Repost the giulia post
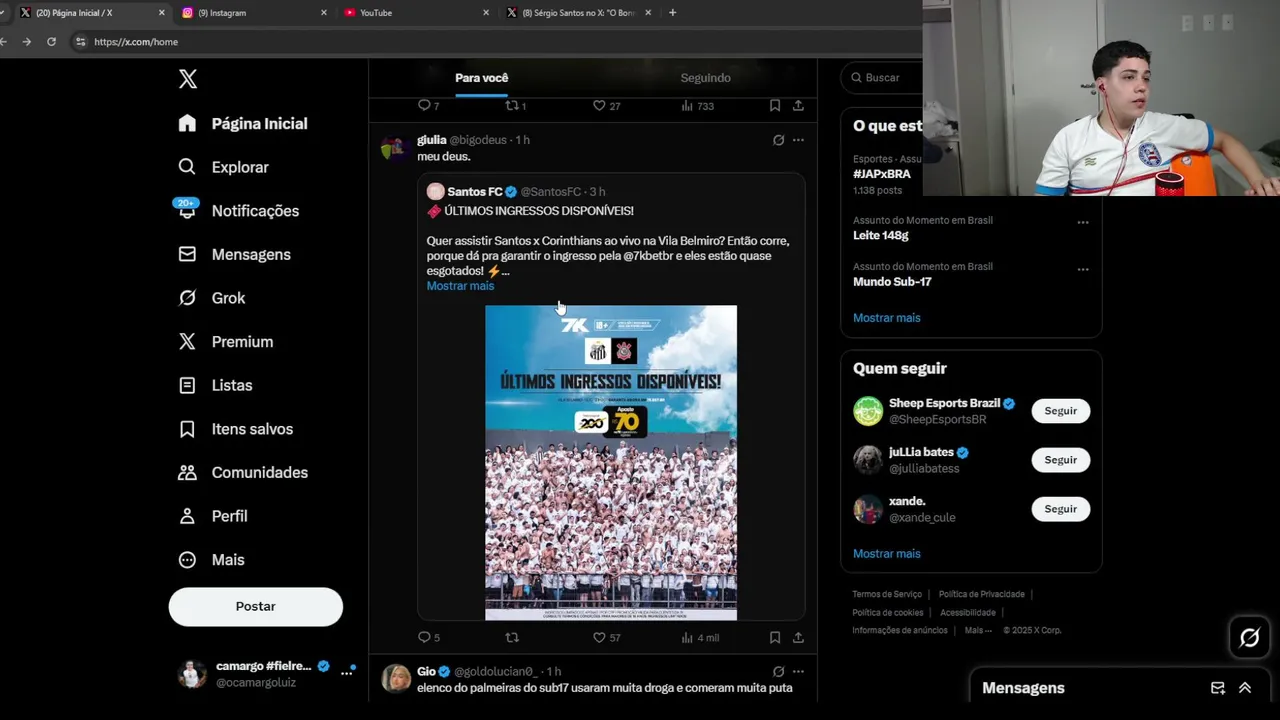Viewport: 1280px width, 720px height. 512,637
